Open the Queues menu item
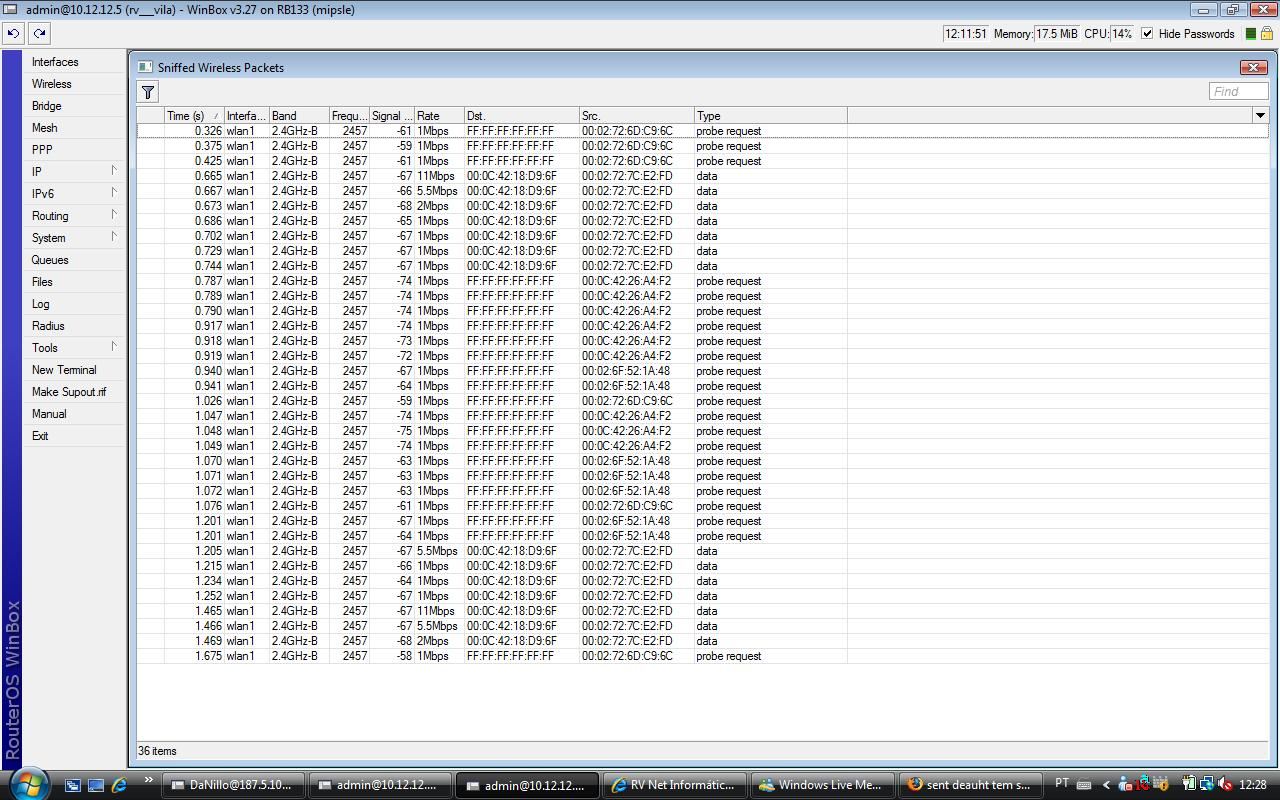The width and height of the screenshot is (1280, 800). [x=75, y=260]
